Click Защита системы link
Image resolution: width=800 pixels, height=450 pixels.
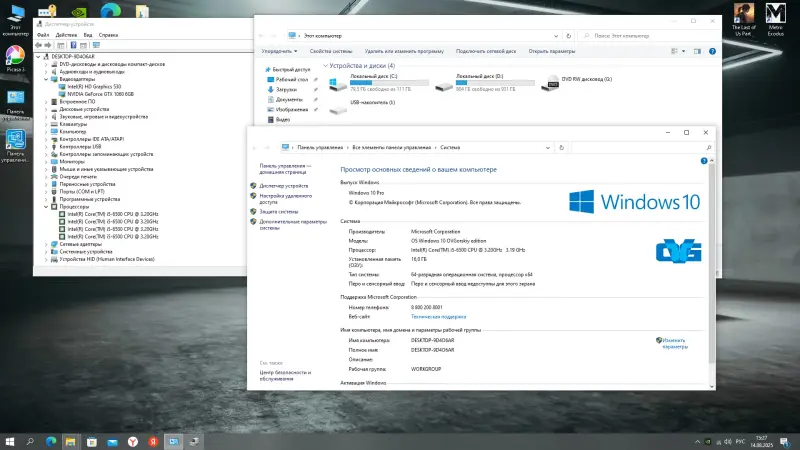tap(279, 212)
